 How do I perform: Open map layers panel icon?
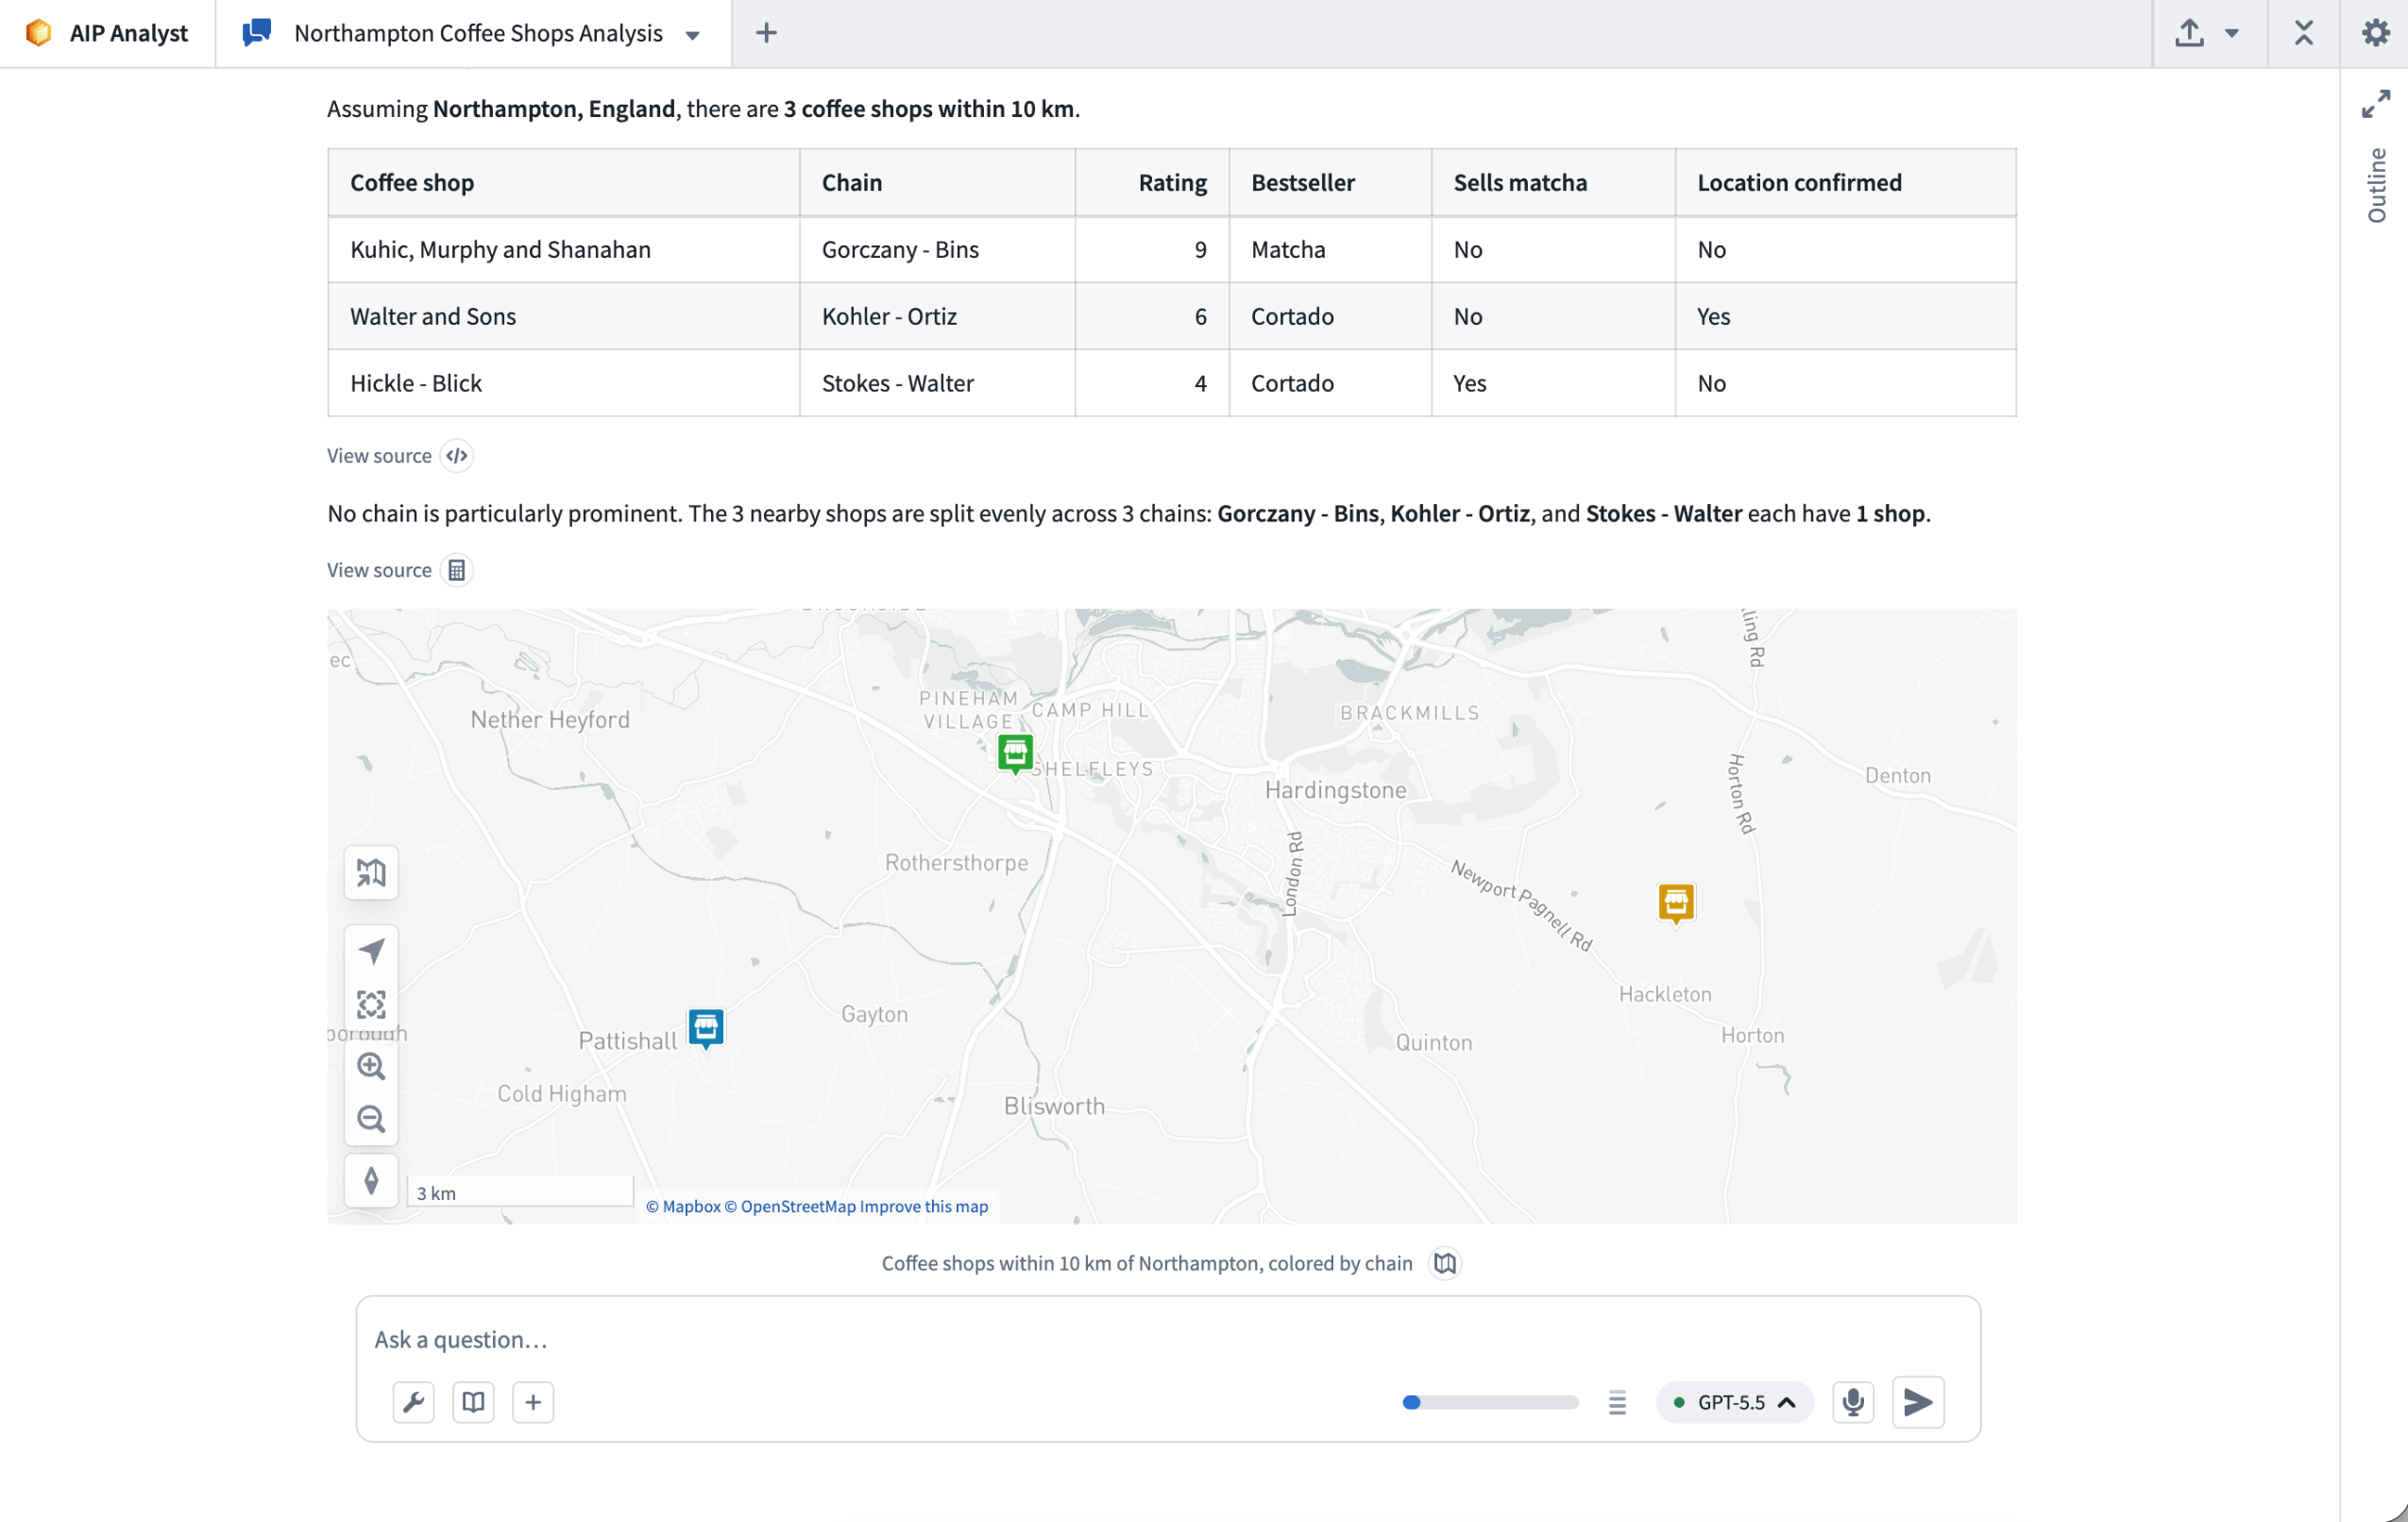(371, 873)
